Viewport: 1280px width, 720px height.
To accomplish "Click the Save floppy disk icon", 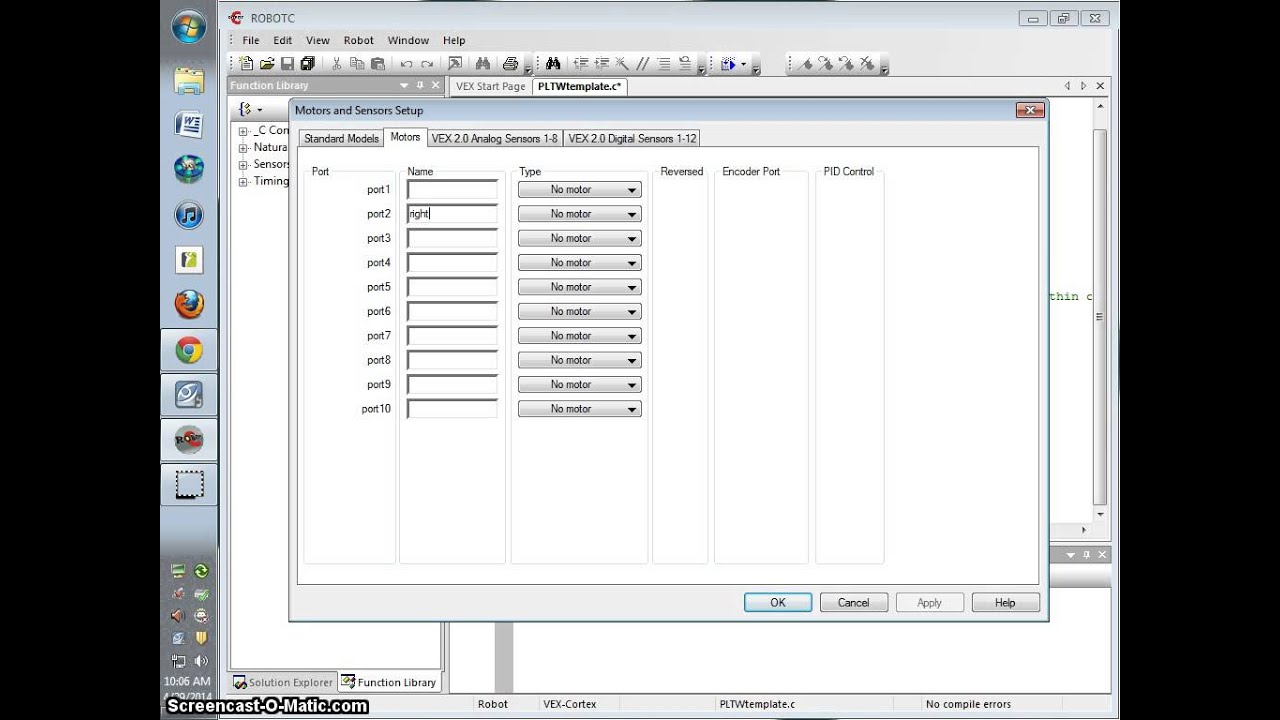I will click(x=287, y=64).
